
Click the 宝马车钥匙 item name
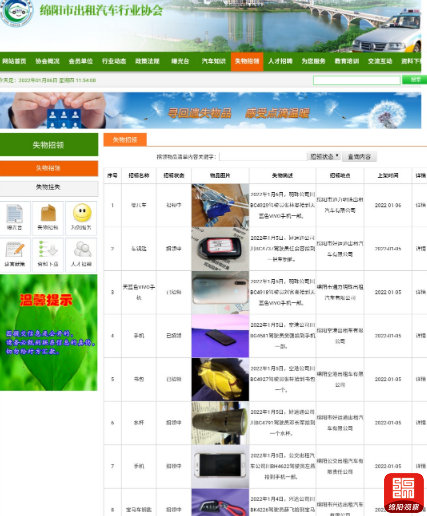pos(139,510)
